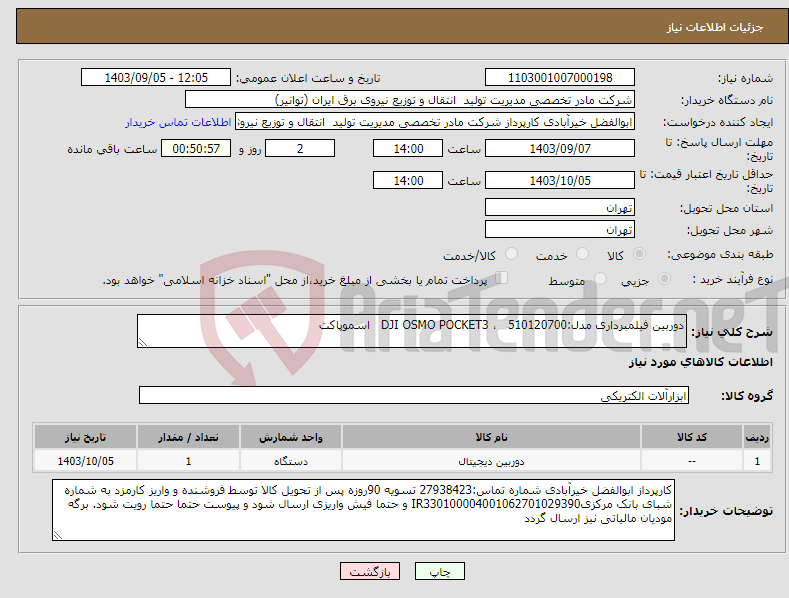Viewport: 789px width, 598px height.
Task: Select the کالا/خدمت radio button
Action: [511, 254]
